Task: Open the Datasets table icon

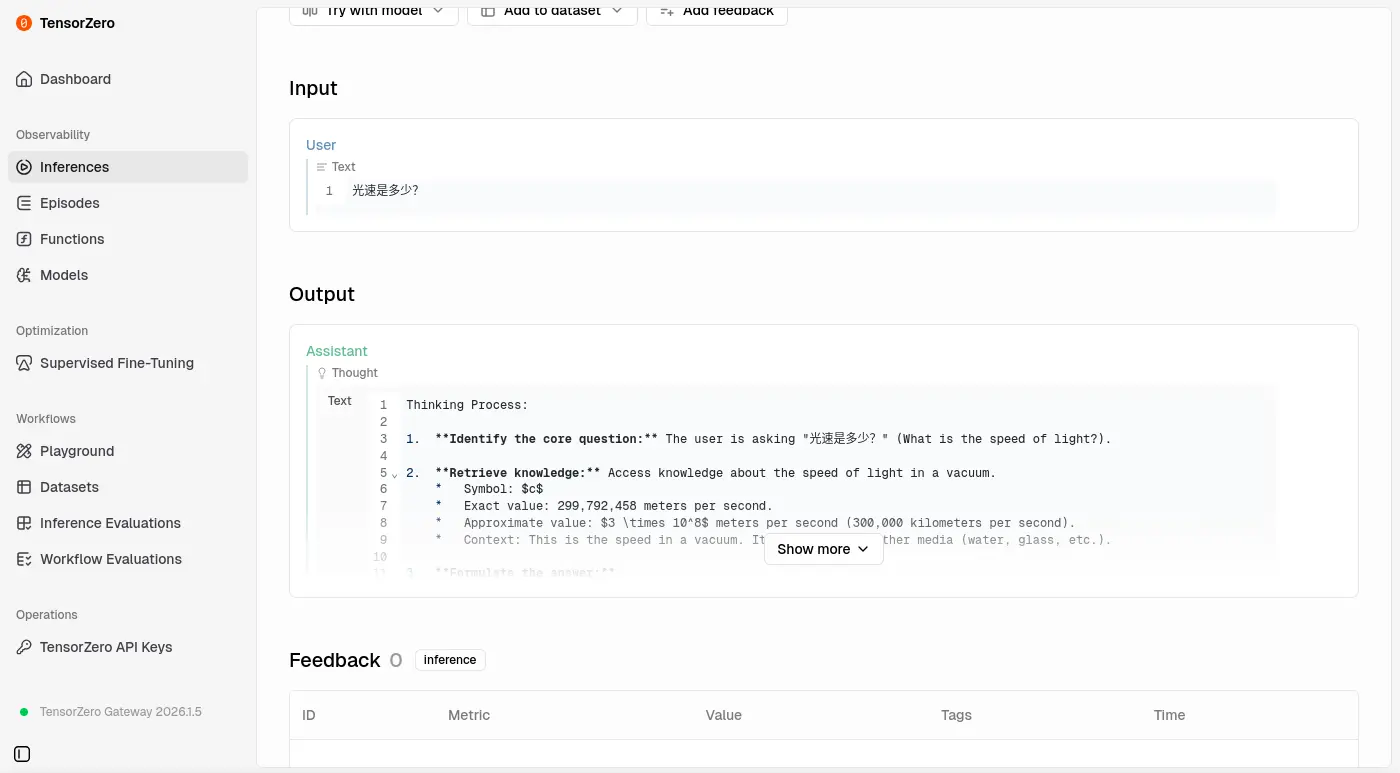Action: 24,487
